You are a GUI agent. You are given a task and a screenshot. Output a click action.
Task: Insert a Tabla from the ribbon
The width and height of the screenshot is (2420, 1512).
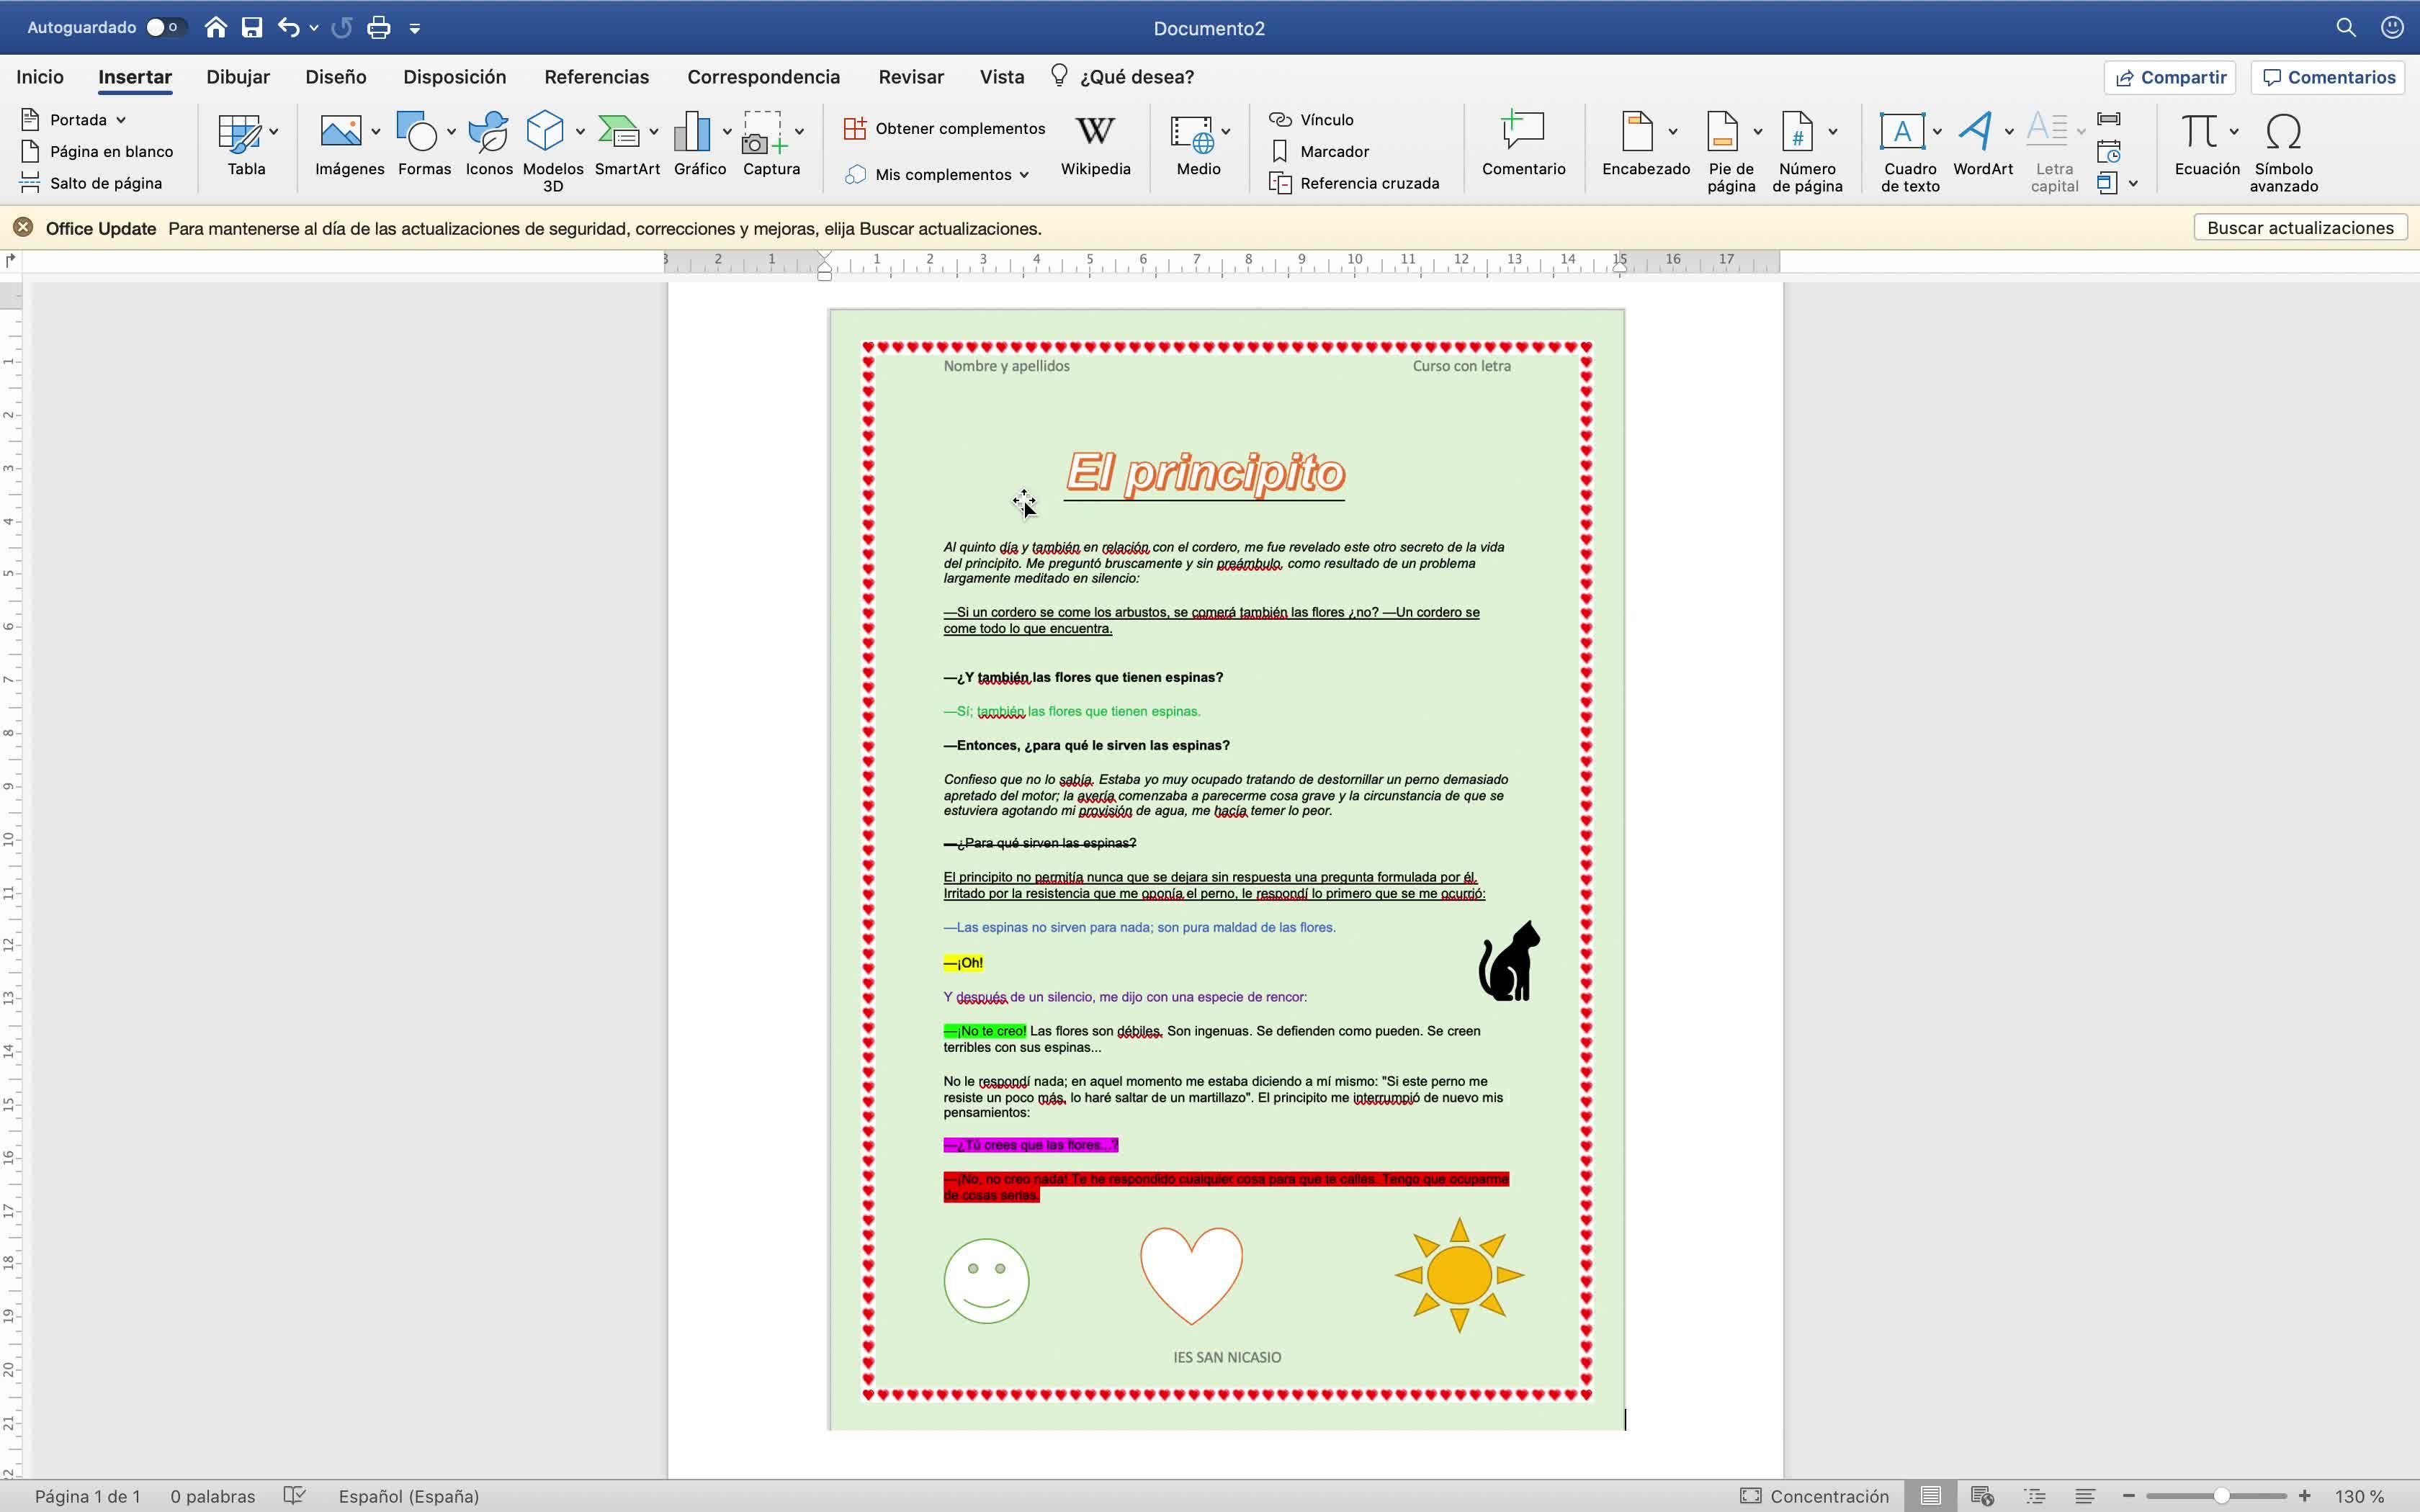(x=240, y=134)
